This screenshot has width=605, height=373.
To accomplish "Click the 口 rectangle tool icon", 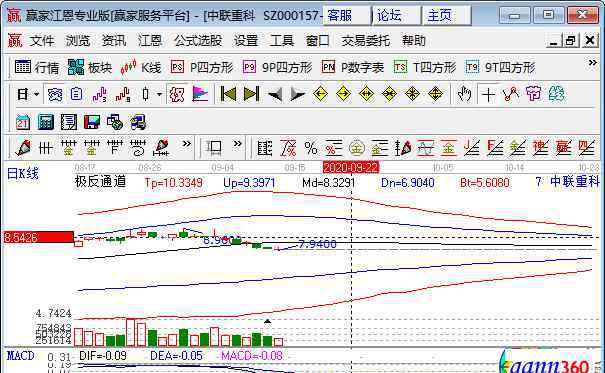I will coord(213,148).
